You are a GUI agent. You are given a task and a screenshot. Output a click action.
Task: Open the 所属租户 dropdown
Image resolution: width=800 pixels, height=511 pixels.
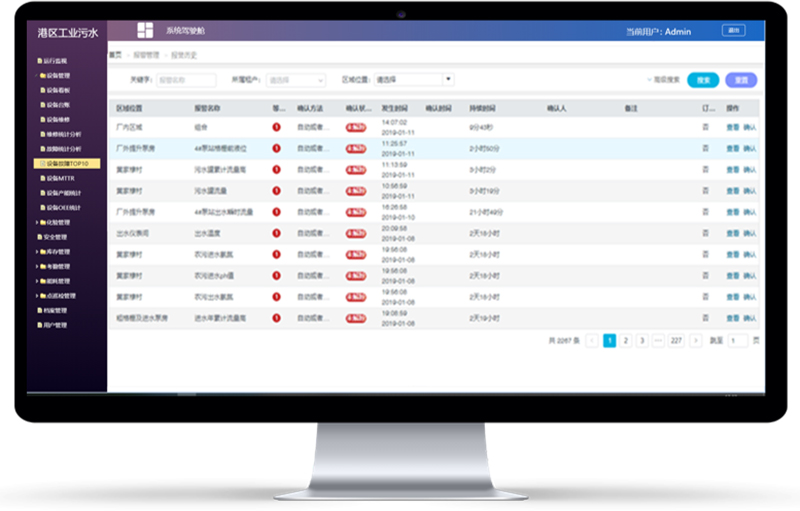[294, 79]
